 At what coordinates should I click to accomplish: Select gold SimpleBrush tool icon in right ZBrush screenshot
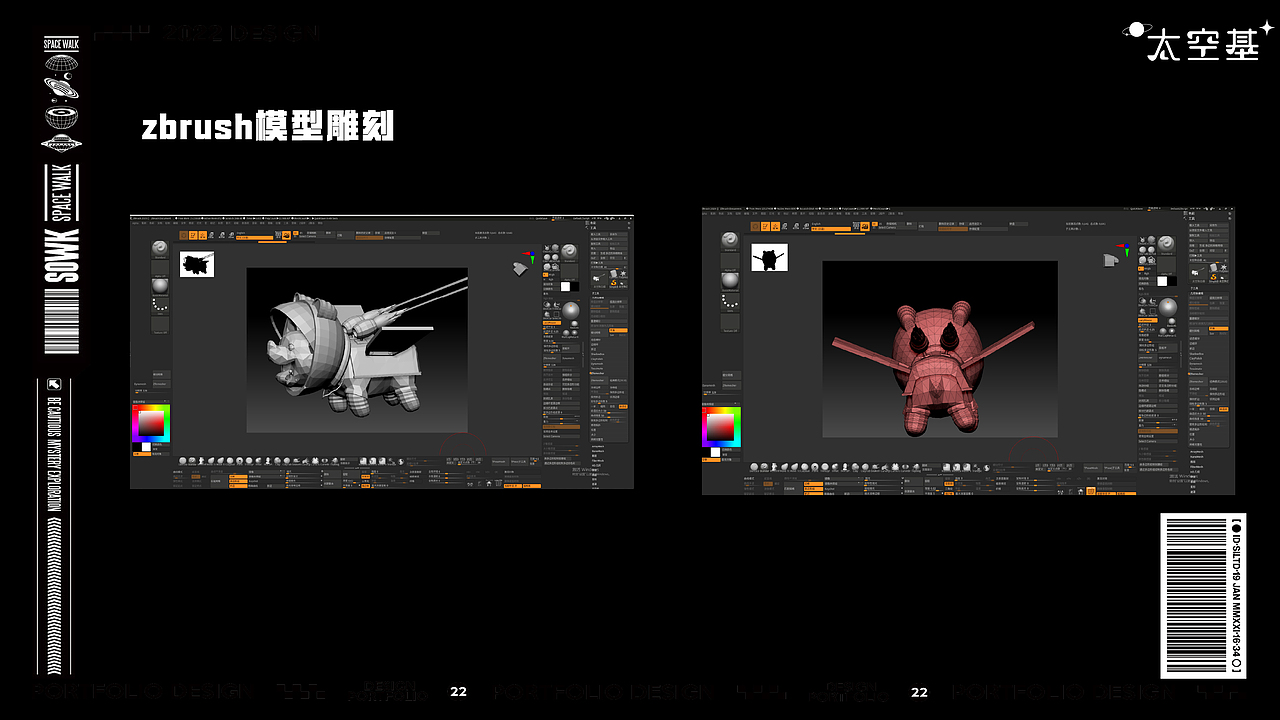point(1213,278)
